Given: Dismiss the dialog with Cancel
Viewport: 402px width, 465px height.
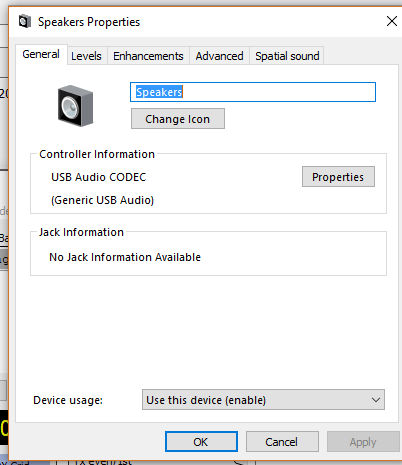Looking at the screenshot, I should click(282, 442).
